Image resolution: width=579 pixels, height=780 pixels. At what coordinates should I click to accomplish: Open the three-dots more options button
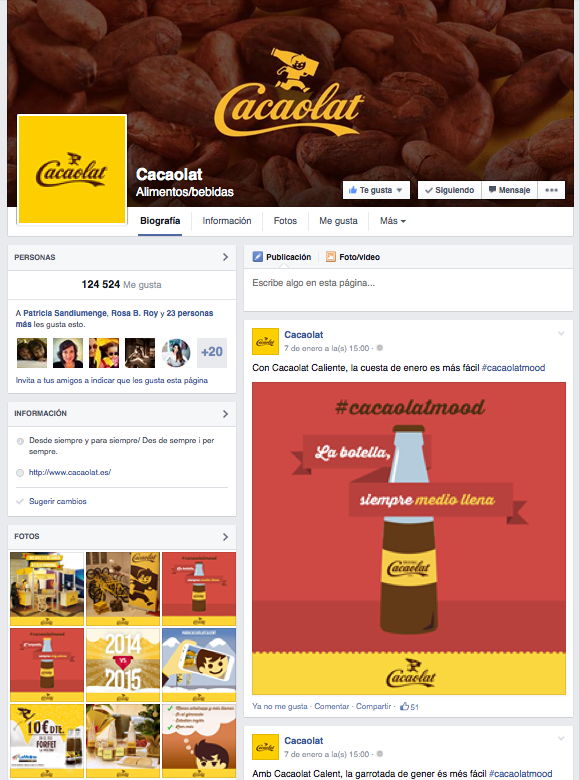click(x=551, y=190)
